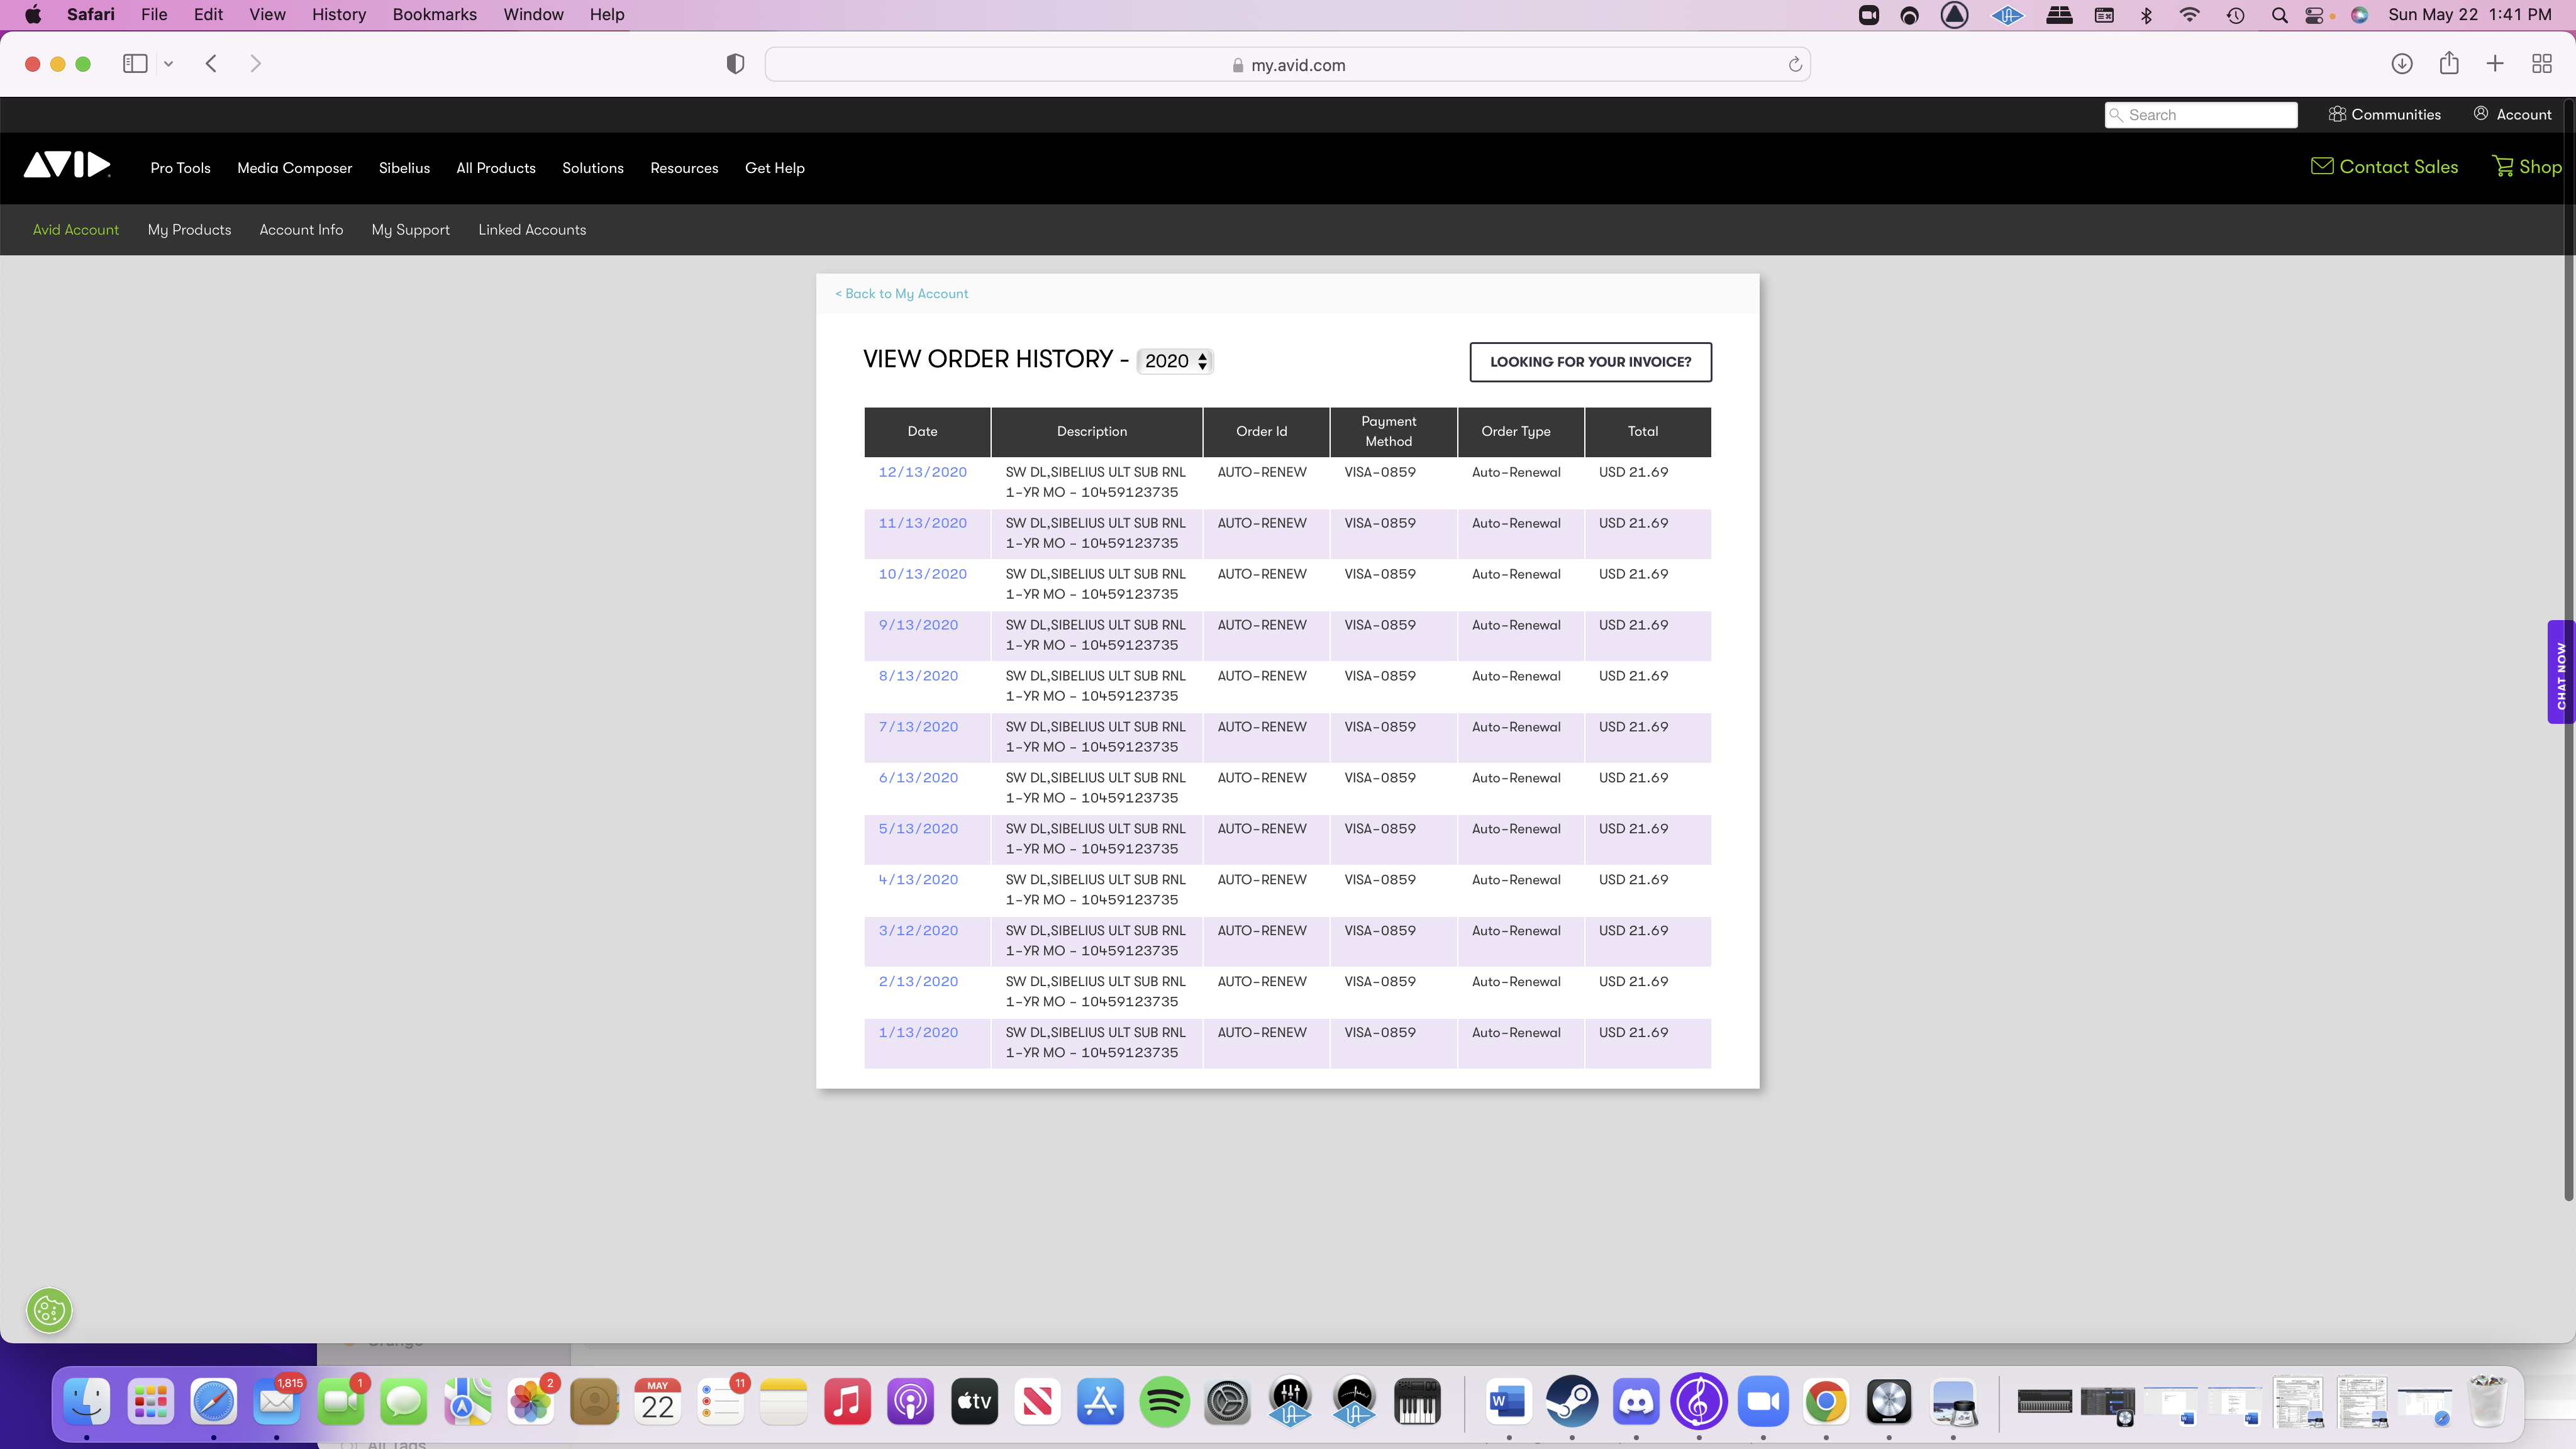
Task: Open the Share icon in Safari
Action: [2449, 64]
